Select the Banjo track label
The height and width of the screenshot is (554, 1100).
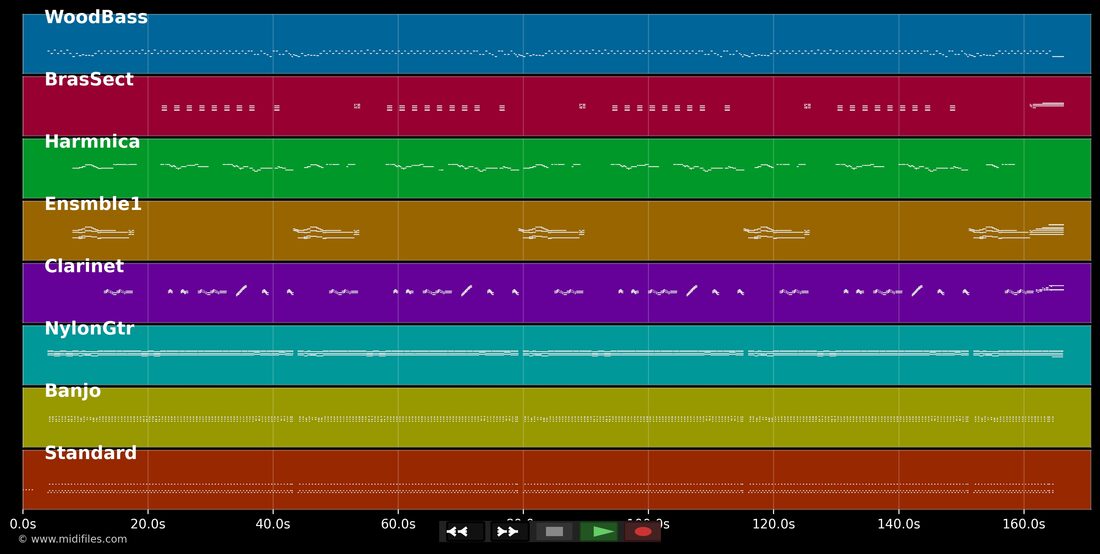pos(72,391)
